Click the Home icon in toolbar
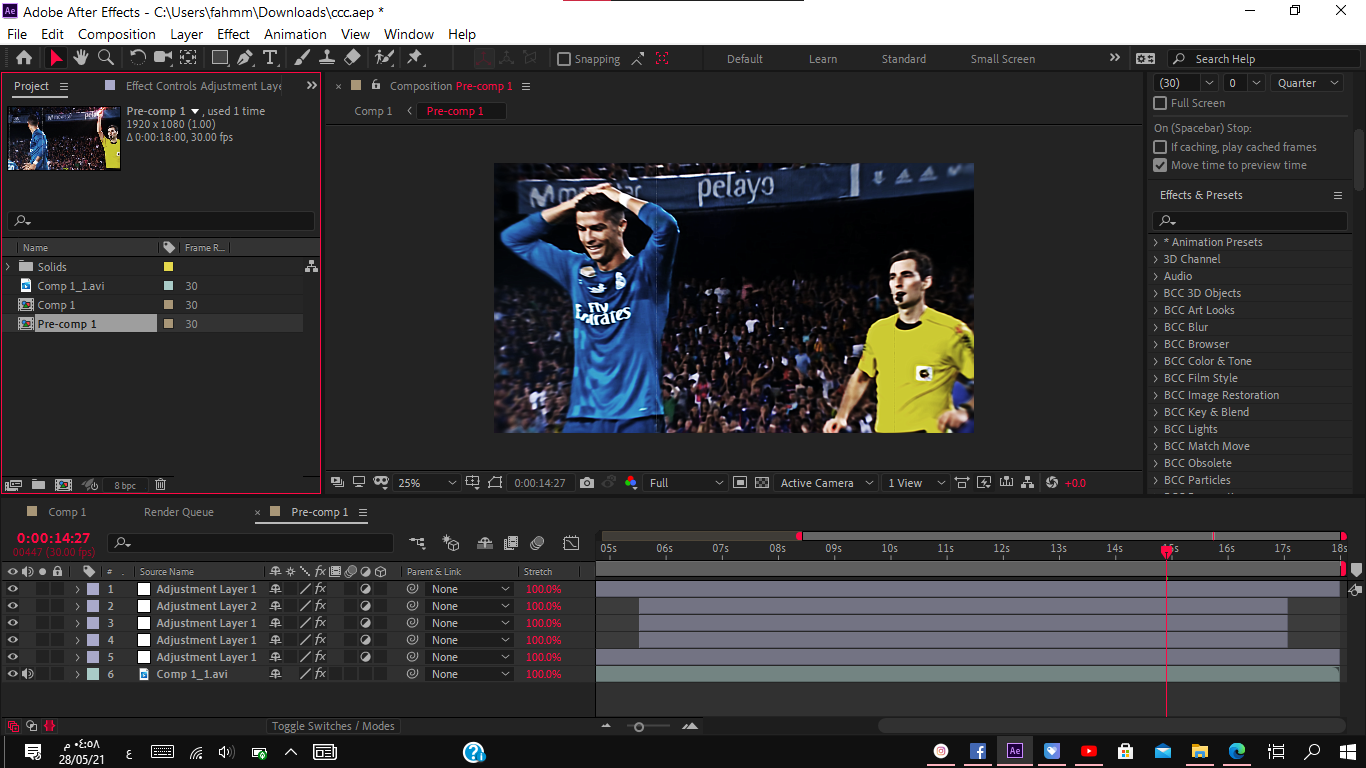The height and width of the screenshot is (768, 1366). (x=24, y=58)
